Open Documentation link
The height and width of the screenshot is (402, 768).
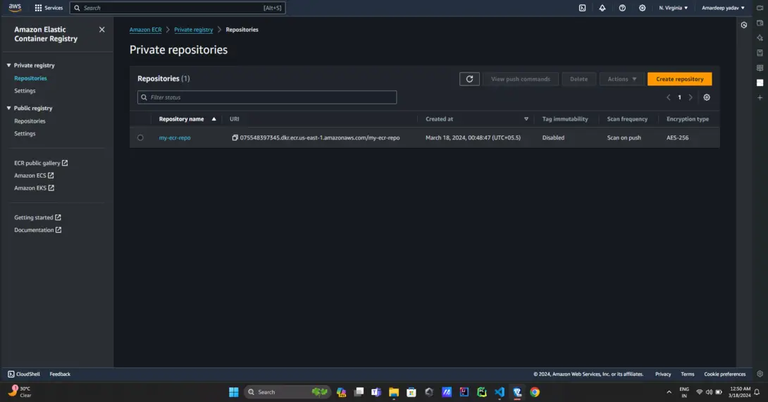pyautogui.click(x=38, y=230)
